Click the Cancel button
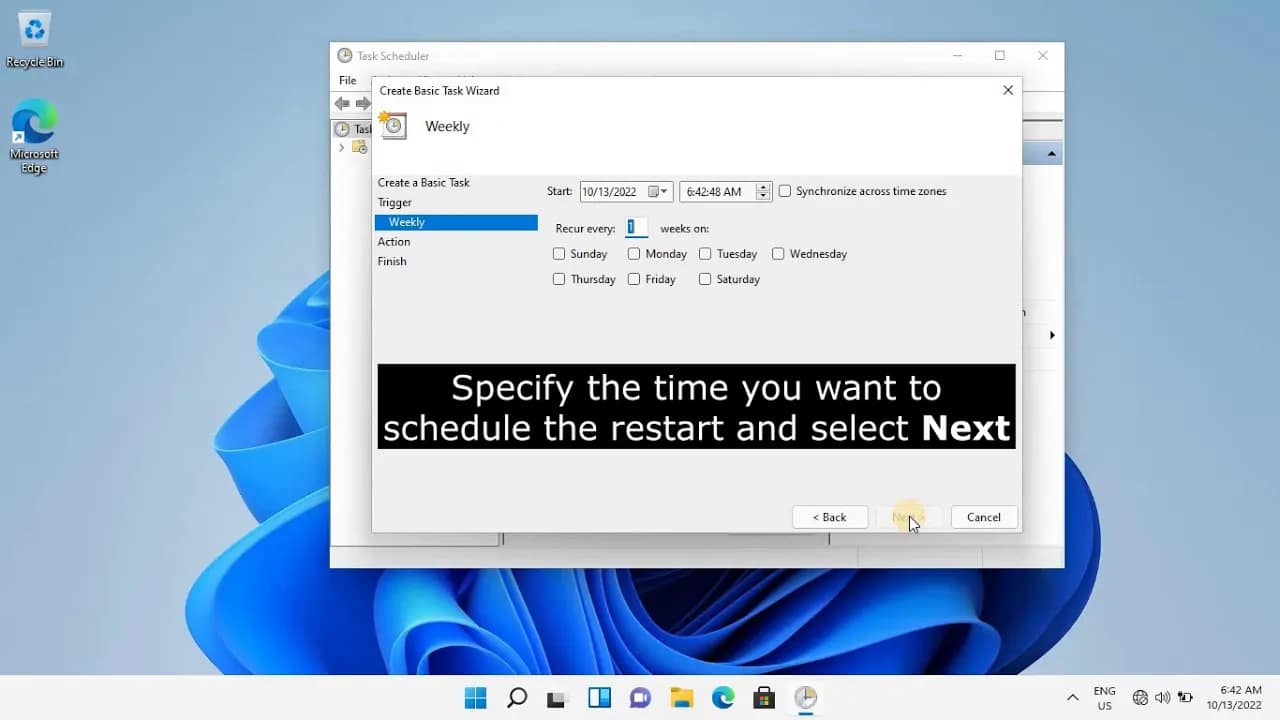This screenshot has height=720, width=1280. 983,517
